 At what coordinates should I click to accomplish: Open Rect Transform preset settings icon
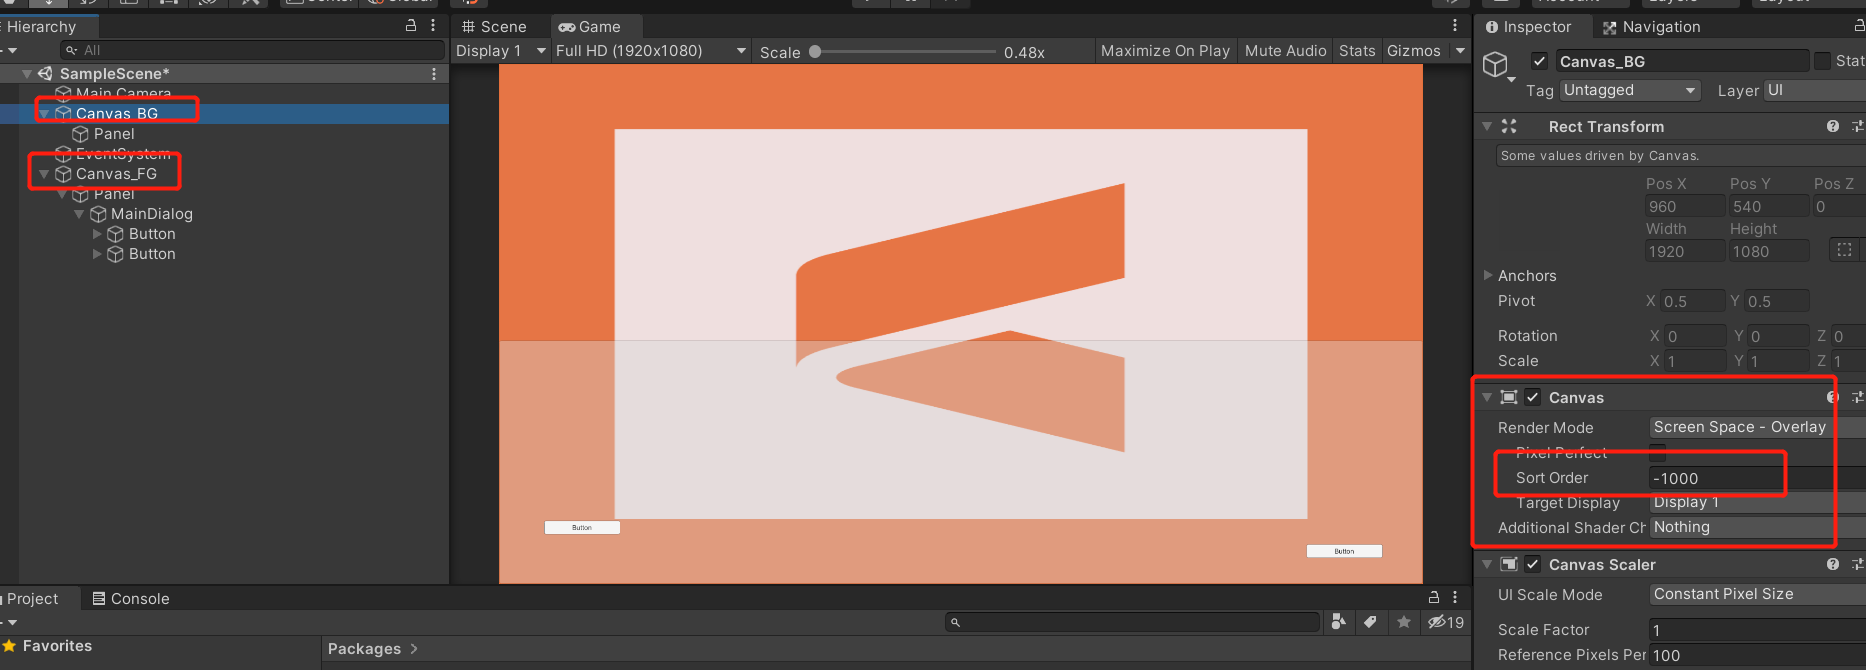1857,126
